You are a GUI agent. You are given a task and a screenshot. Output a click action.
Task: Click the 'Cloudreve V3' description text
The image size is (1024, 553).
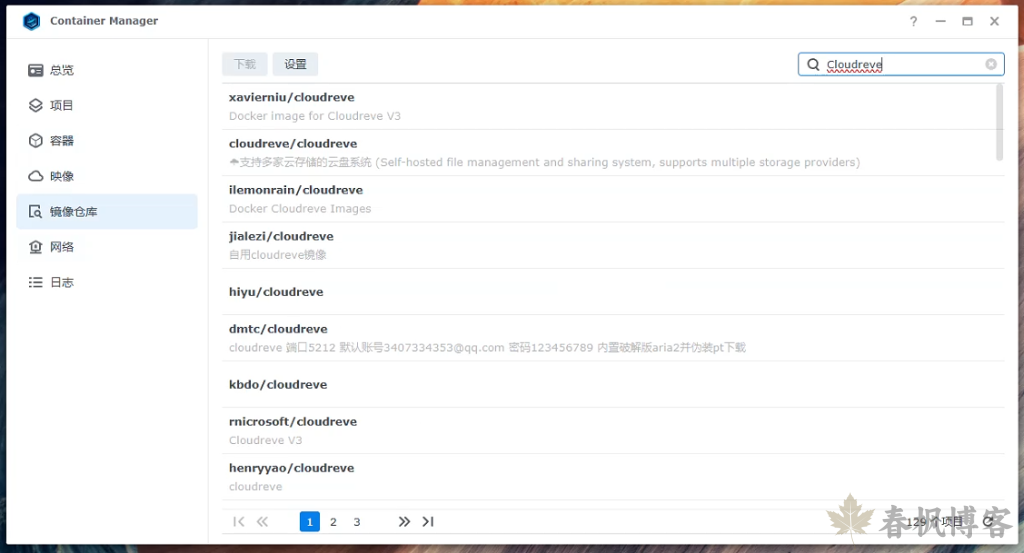click(x=265, y=441)
